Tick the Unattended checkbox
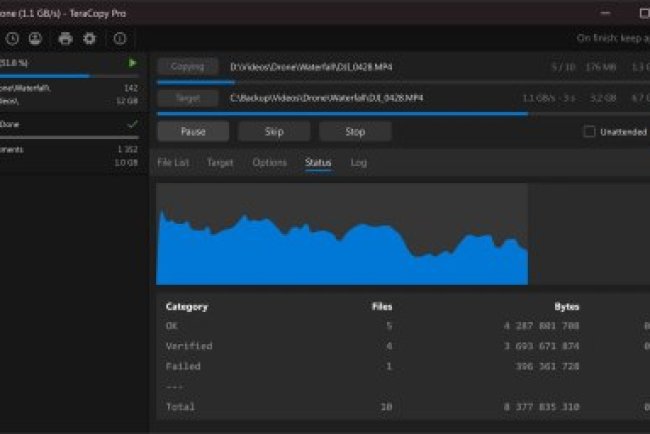650x434 pixels. click(589, 132)
